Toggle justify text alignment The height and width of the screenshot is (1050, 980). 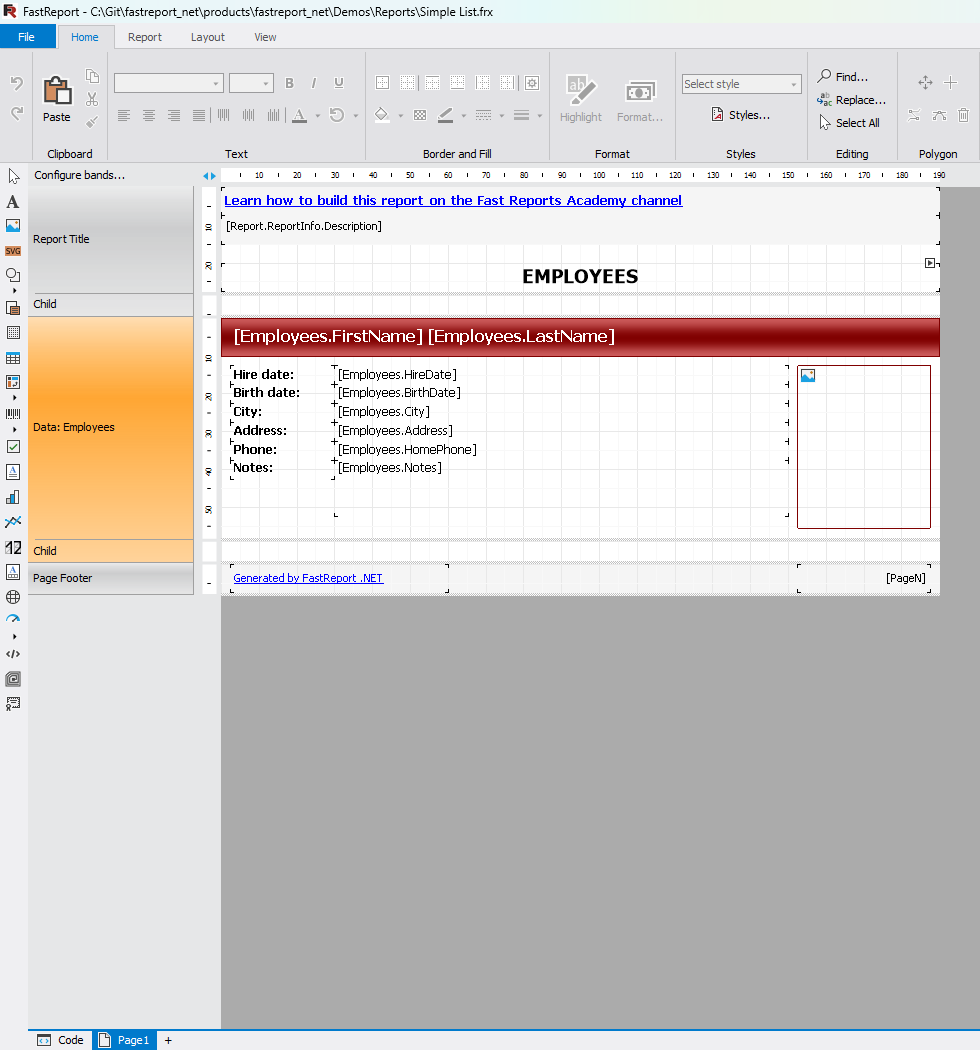pos(199,115)
